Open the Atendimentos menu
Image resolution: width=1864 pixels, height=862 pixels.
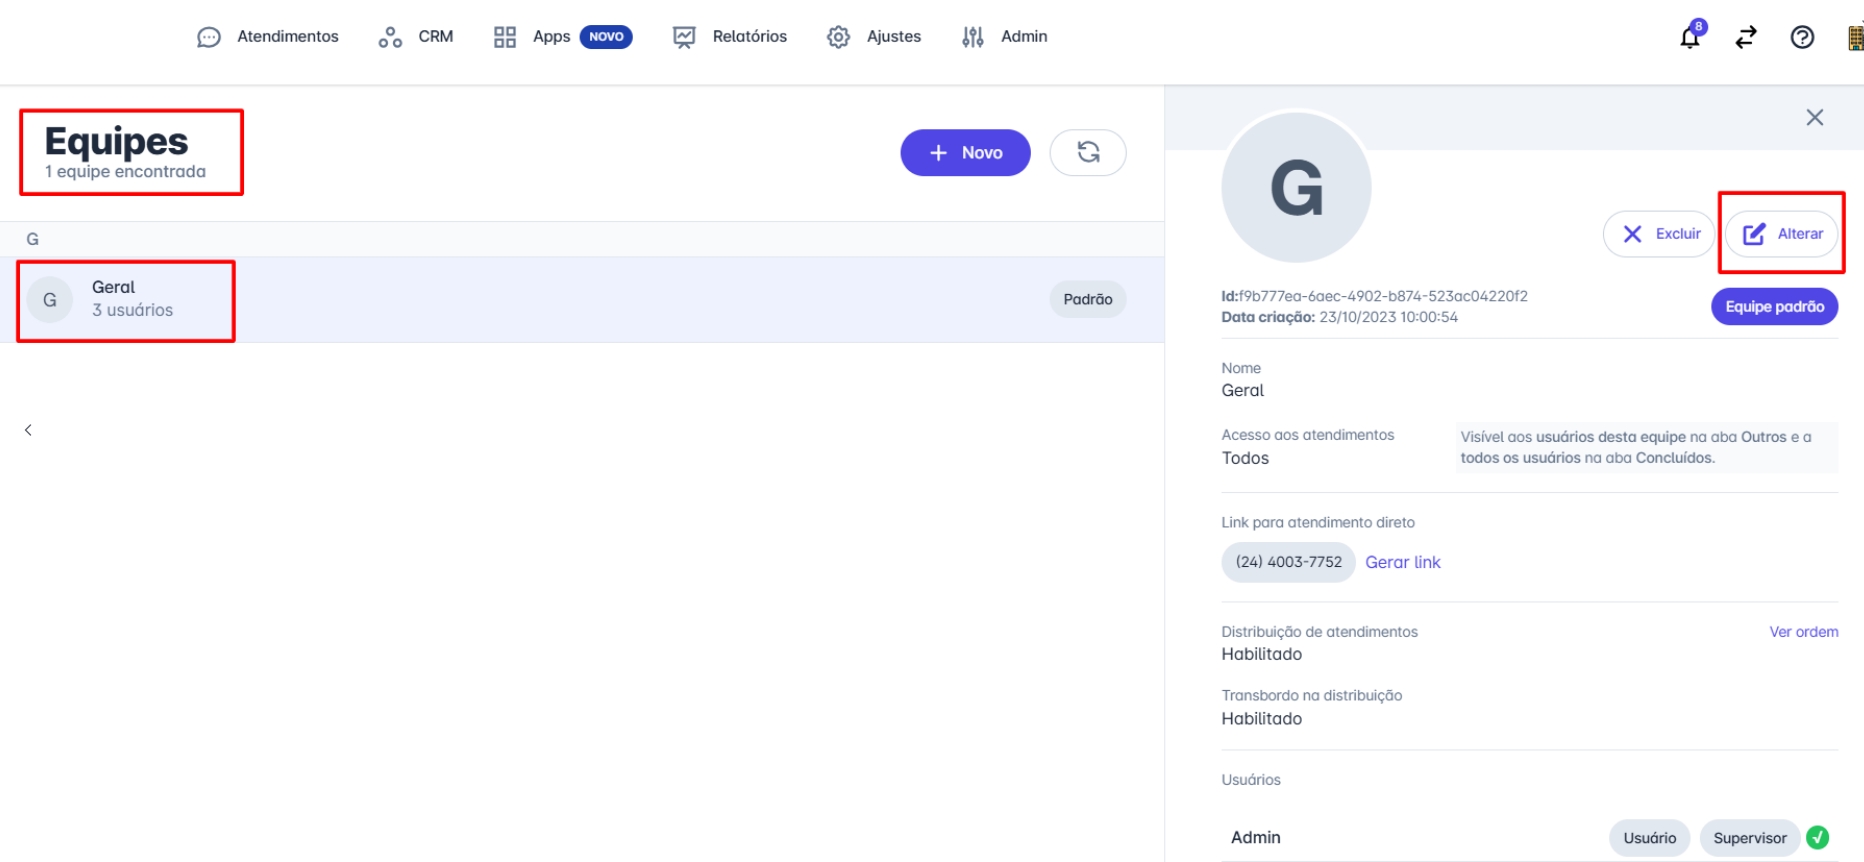[268, 37]
